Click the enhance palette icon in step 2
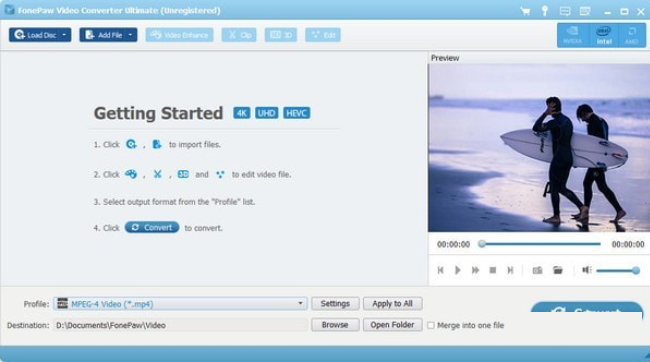The width and height of the screenshot is (650, 362). (x=131, y=174)
